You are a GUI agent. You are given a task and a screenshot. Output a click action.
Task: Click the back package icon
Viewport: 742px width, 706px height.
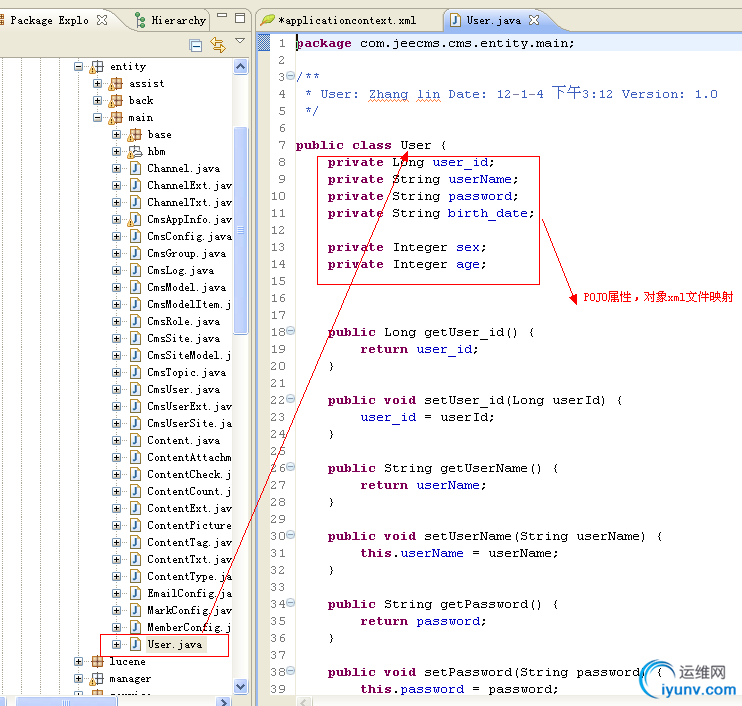(115, 101)
